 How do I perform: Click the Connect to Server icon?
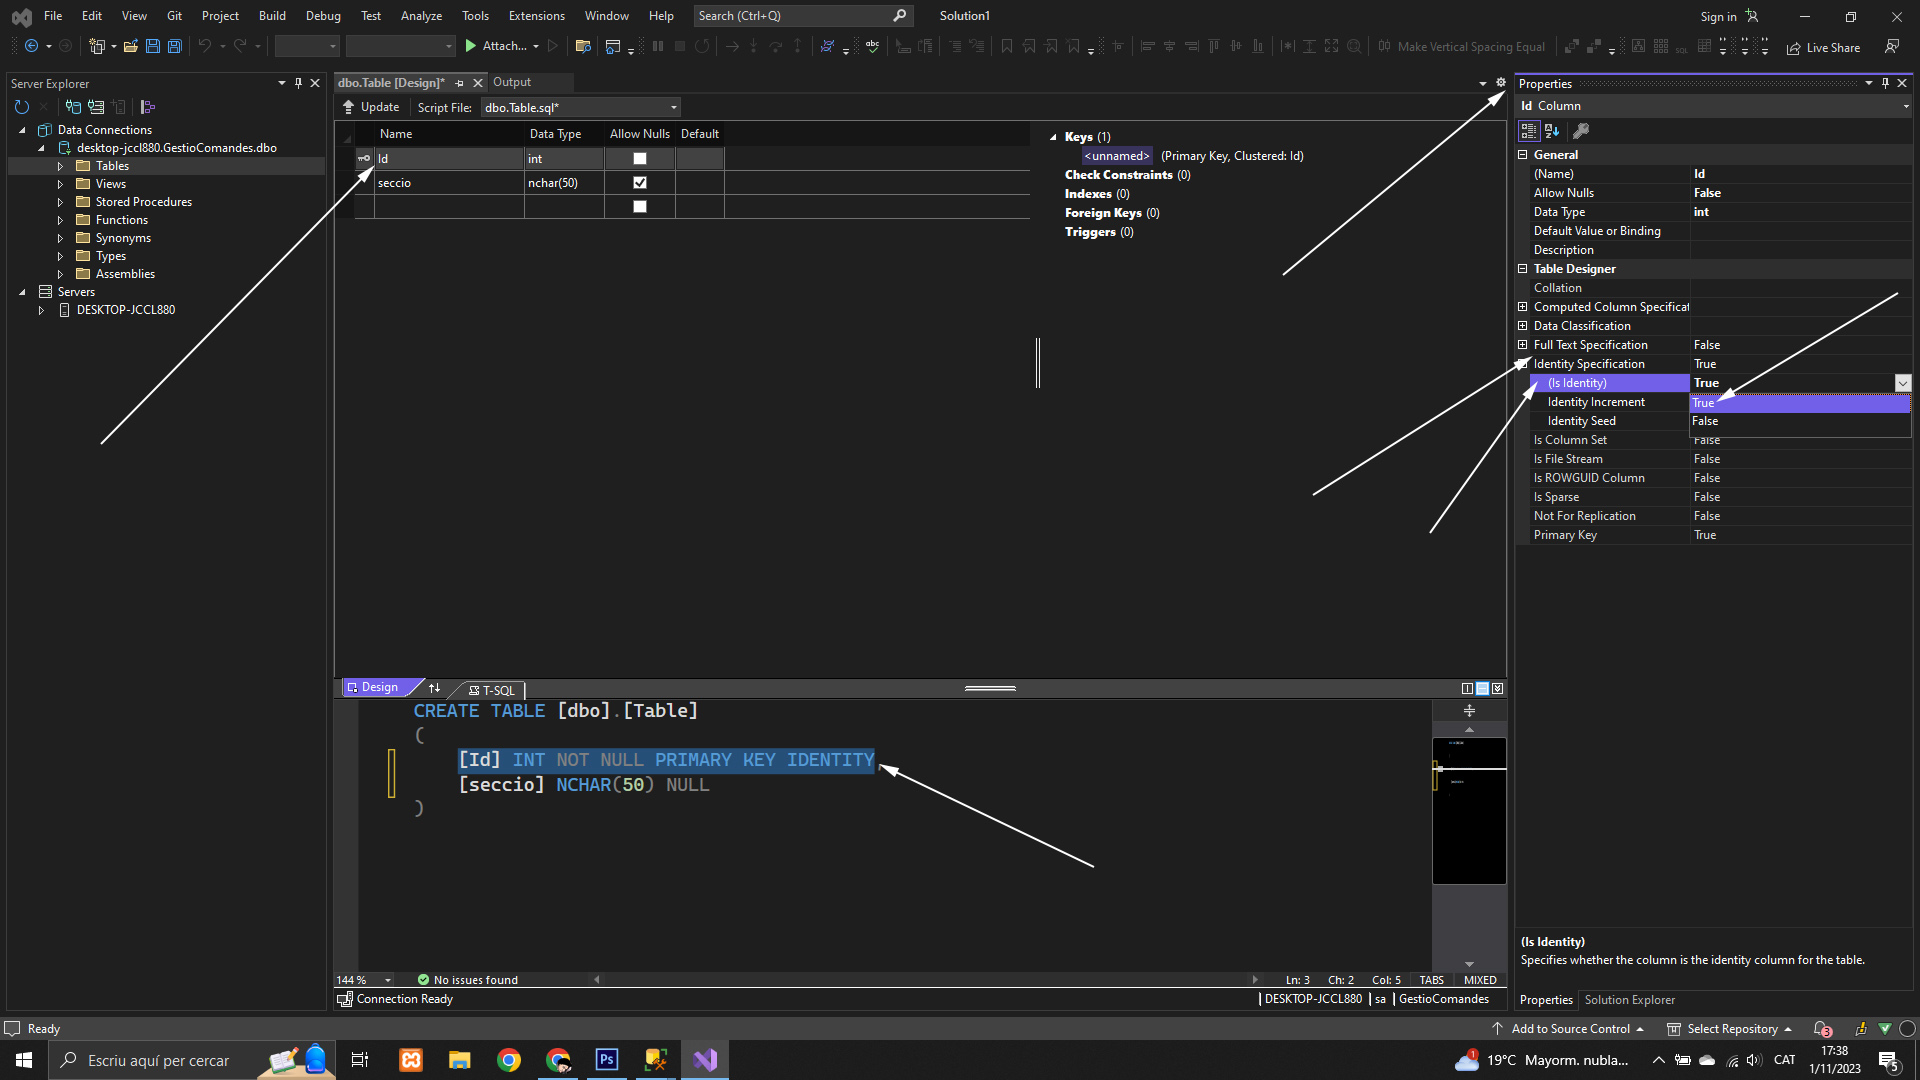pos(96,107)
